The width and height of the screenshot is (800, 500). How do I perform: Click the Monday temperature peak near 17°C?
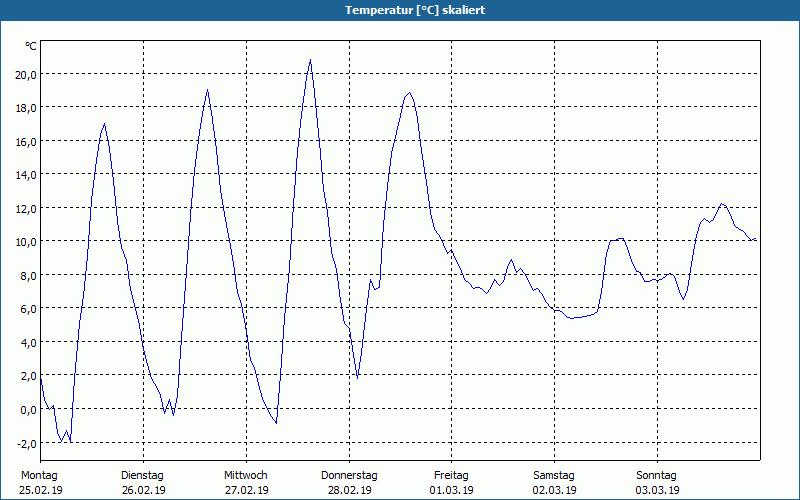tap(104, 124)
